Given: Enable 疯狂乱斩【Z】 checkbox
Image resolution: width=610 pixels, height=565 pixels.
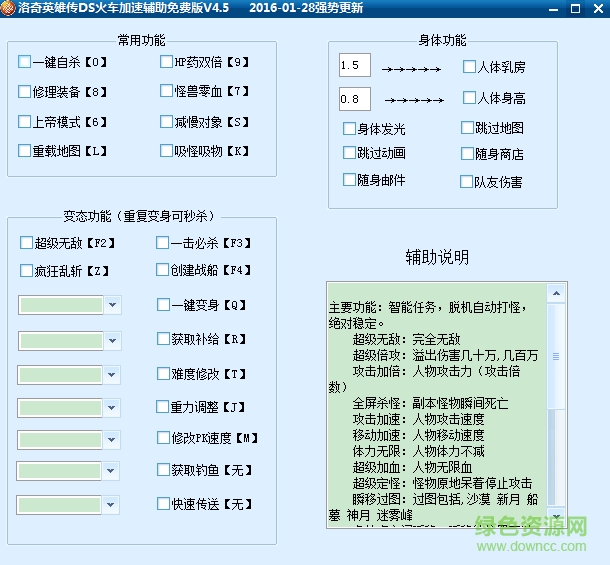Looking at the screenshot, I should pos(26,270).
